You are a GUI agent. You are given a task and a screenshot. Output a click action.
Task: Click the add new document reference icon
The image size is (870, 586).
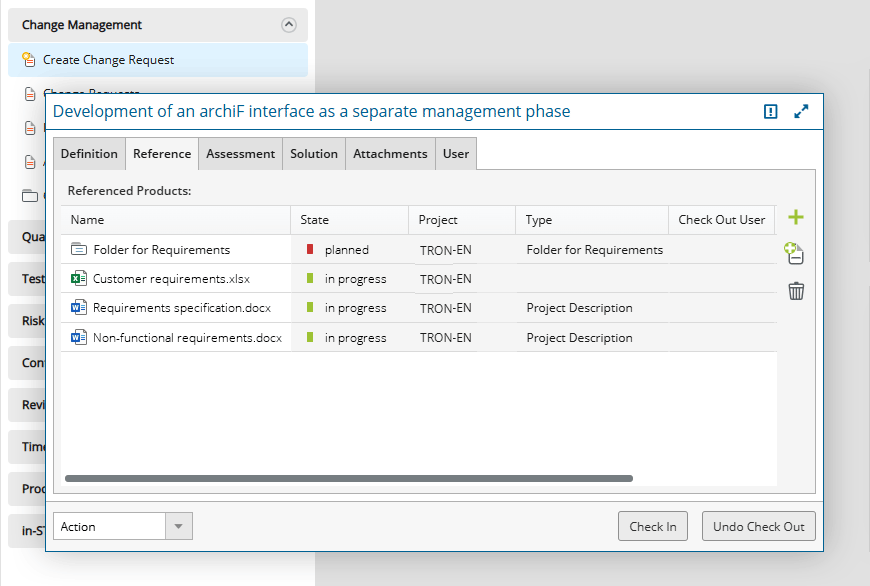(795, 254)
